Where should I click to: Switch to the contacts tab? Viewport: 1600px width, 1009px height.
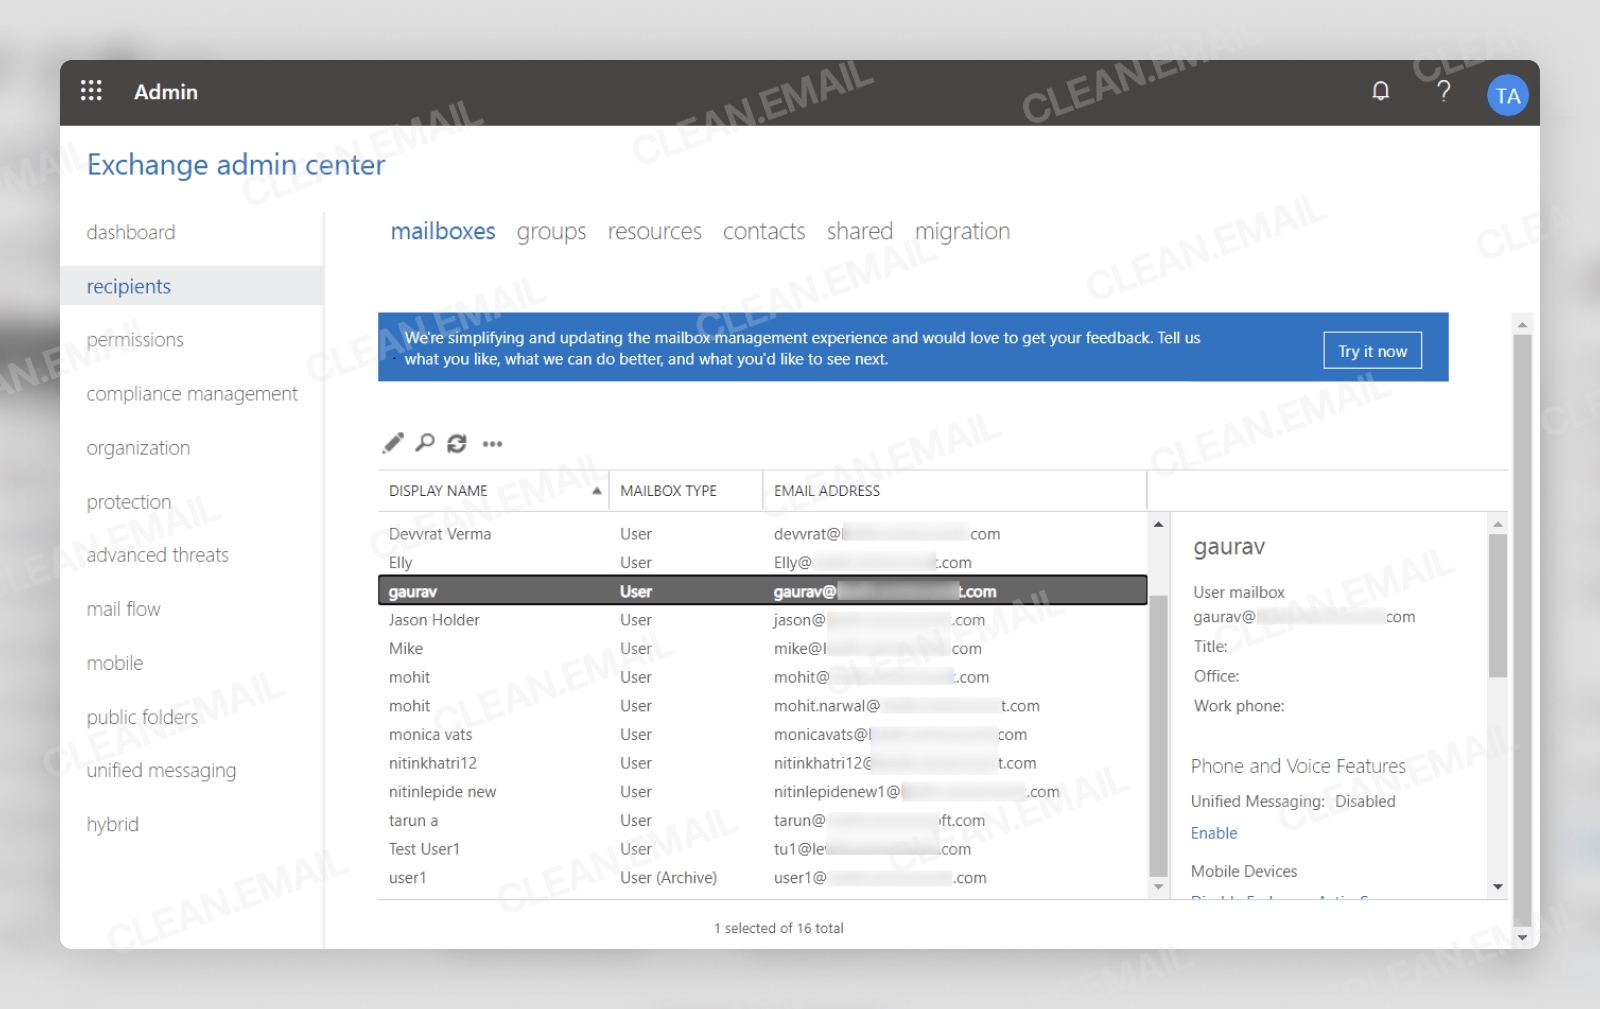[764, 231]
